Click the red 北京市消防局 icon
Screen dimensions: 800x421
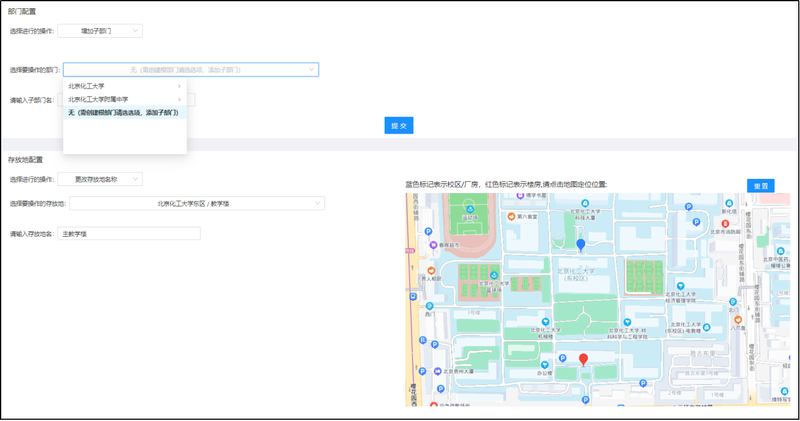[x=725, y=224]
